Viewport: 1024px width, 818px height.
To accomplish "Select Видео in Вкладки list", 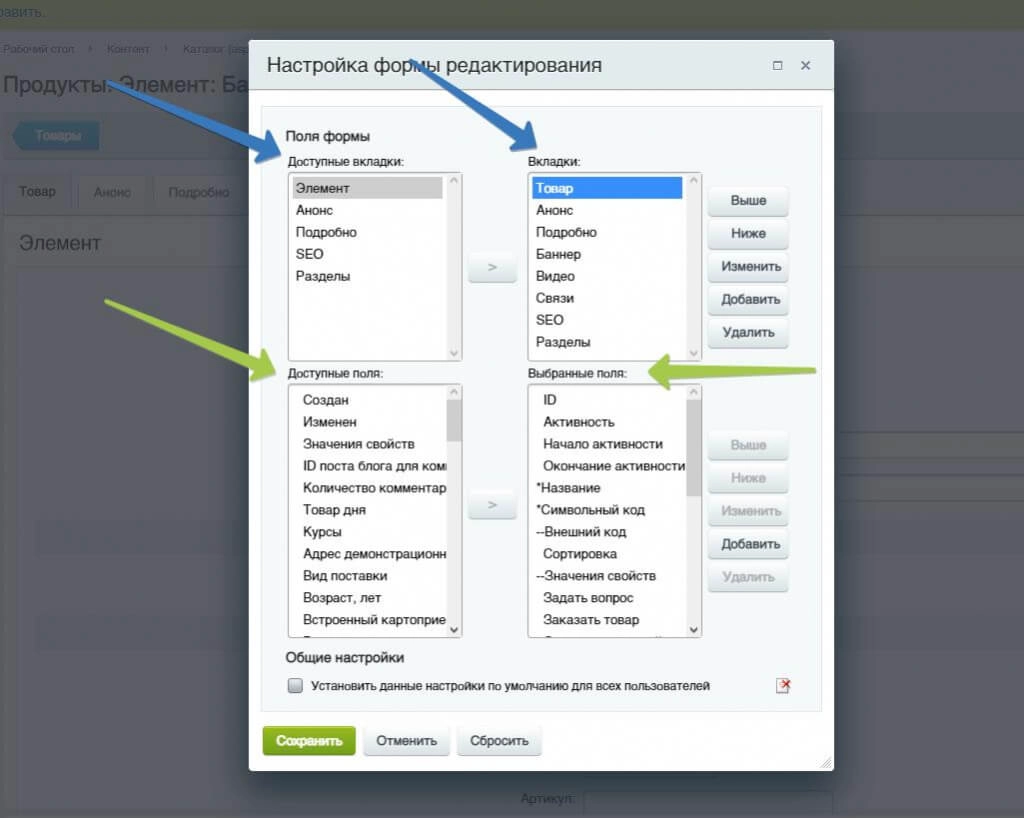I will click(607, 276).
